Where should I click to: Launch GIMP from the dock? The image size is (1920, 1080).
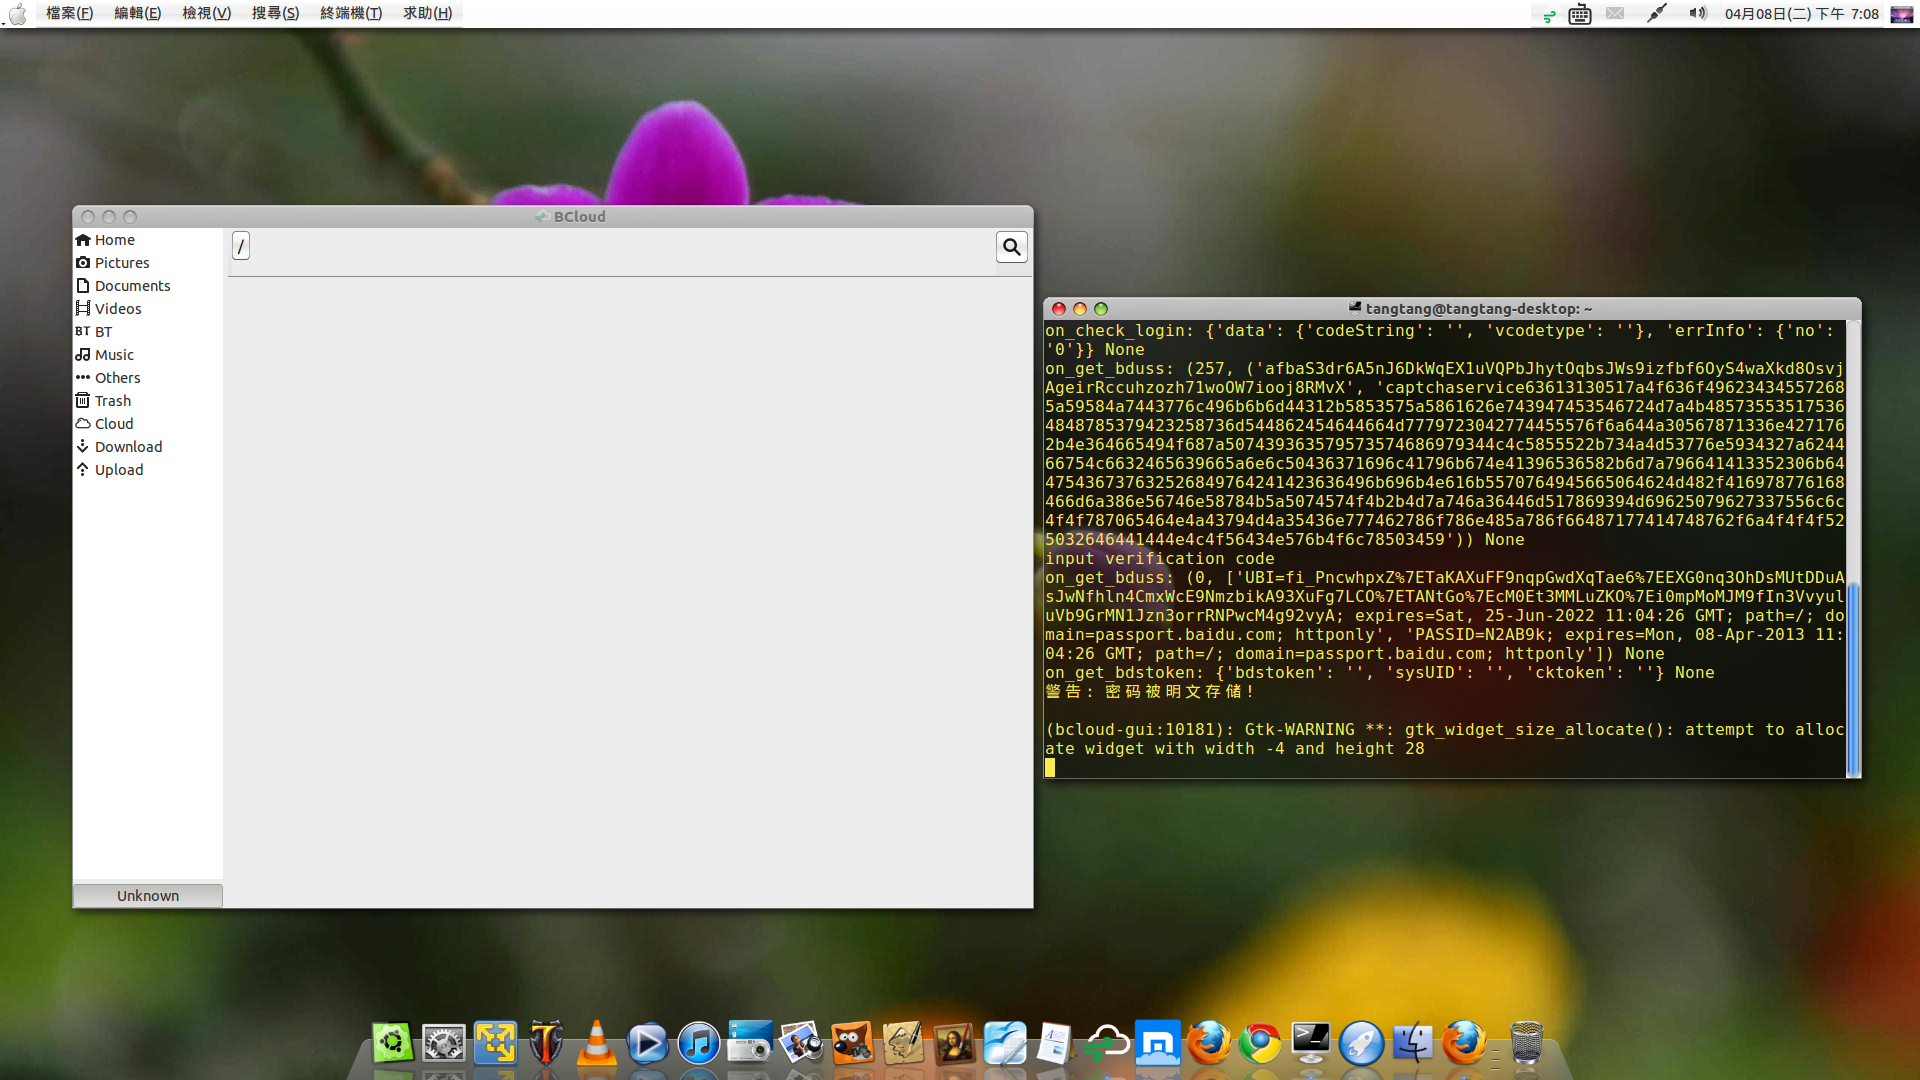click(852, 1043)
